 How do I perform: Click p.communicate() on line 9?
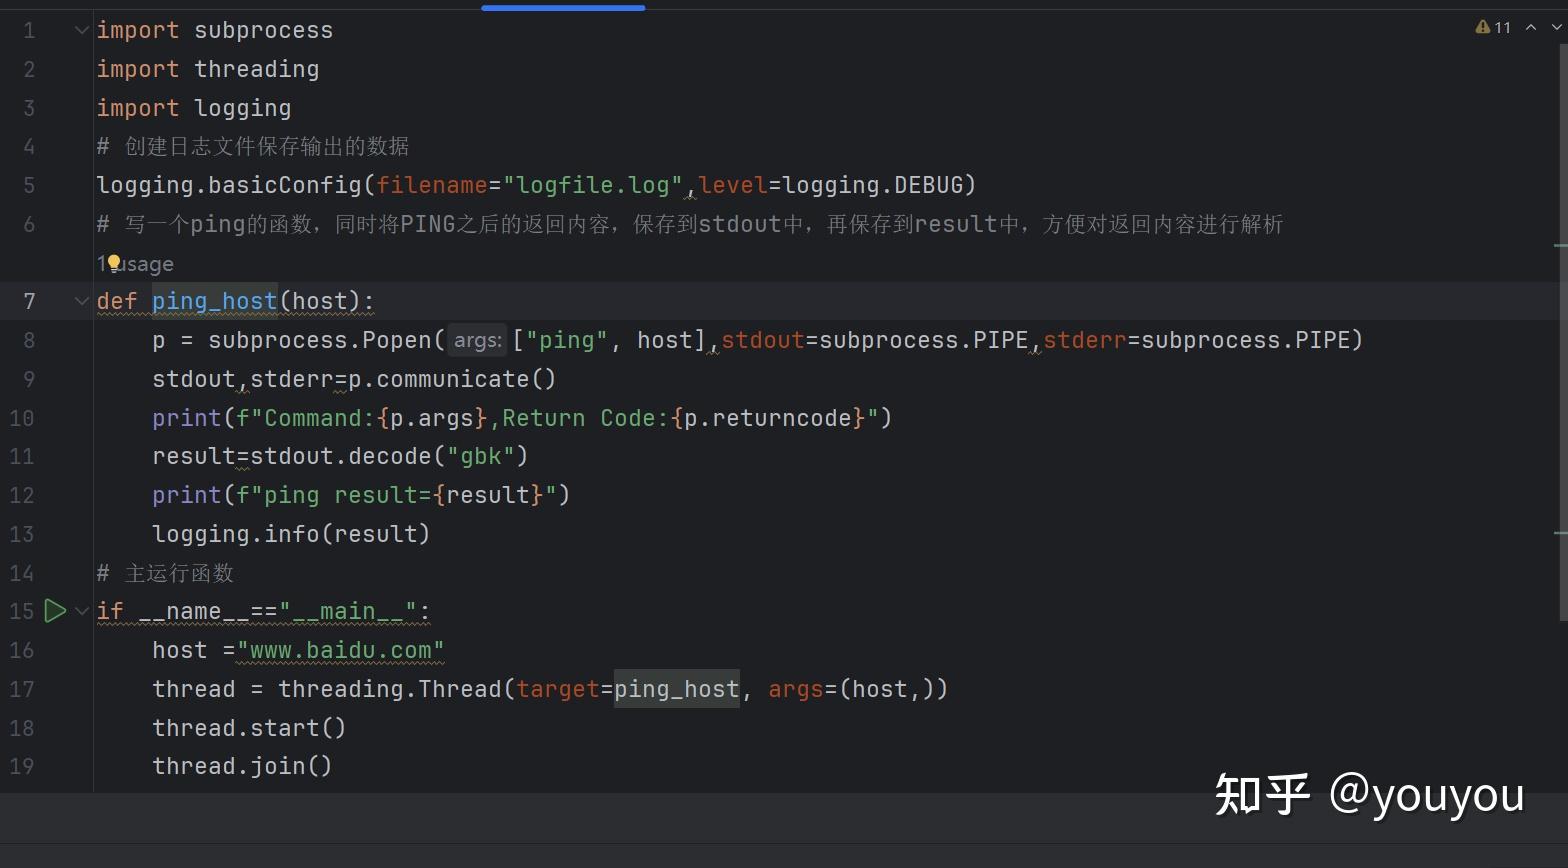coord(452,379)
